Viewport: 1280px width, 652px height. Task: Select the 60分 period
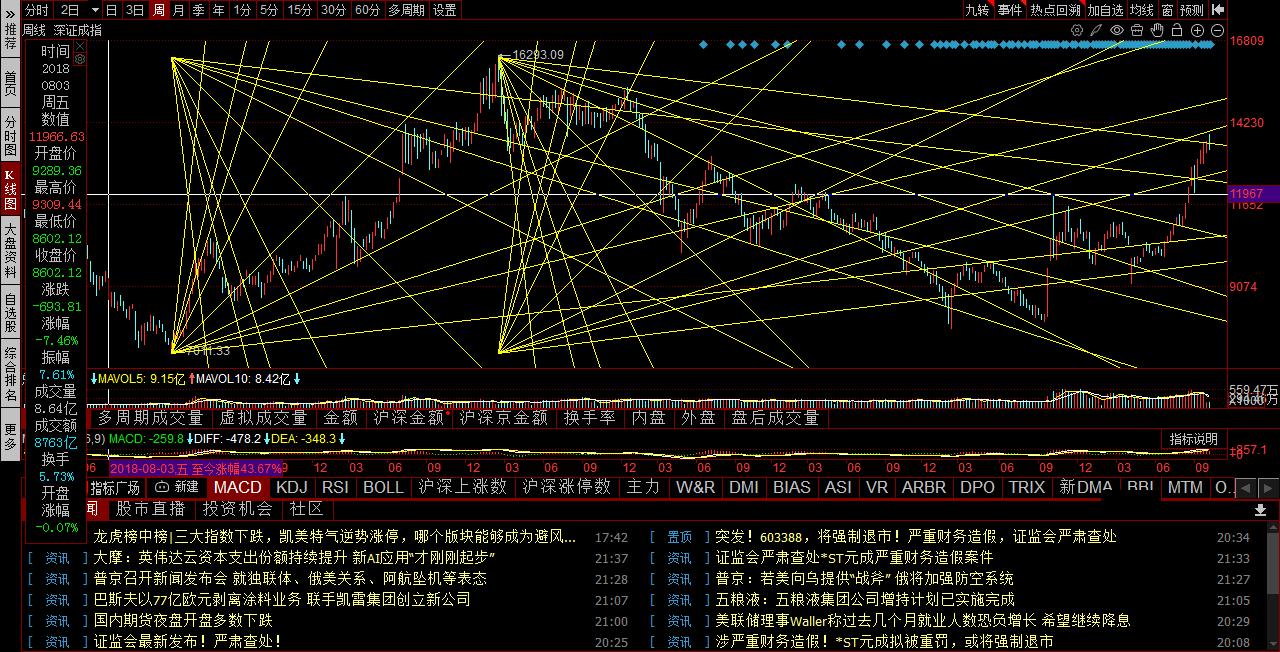pyautogui.click(x=367, y=10)
